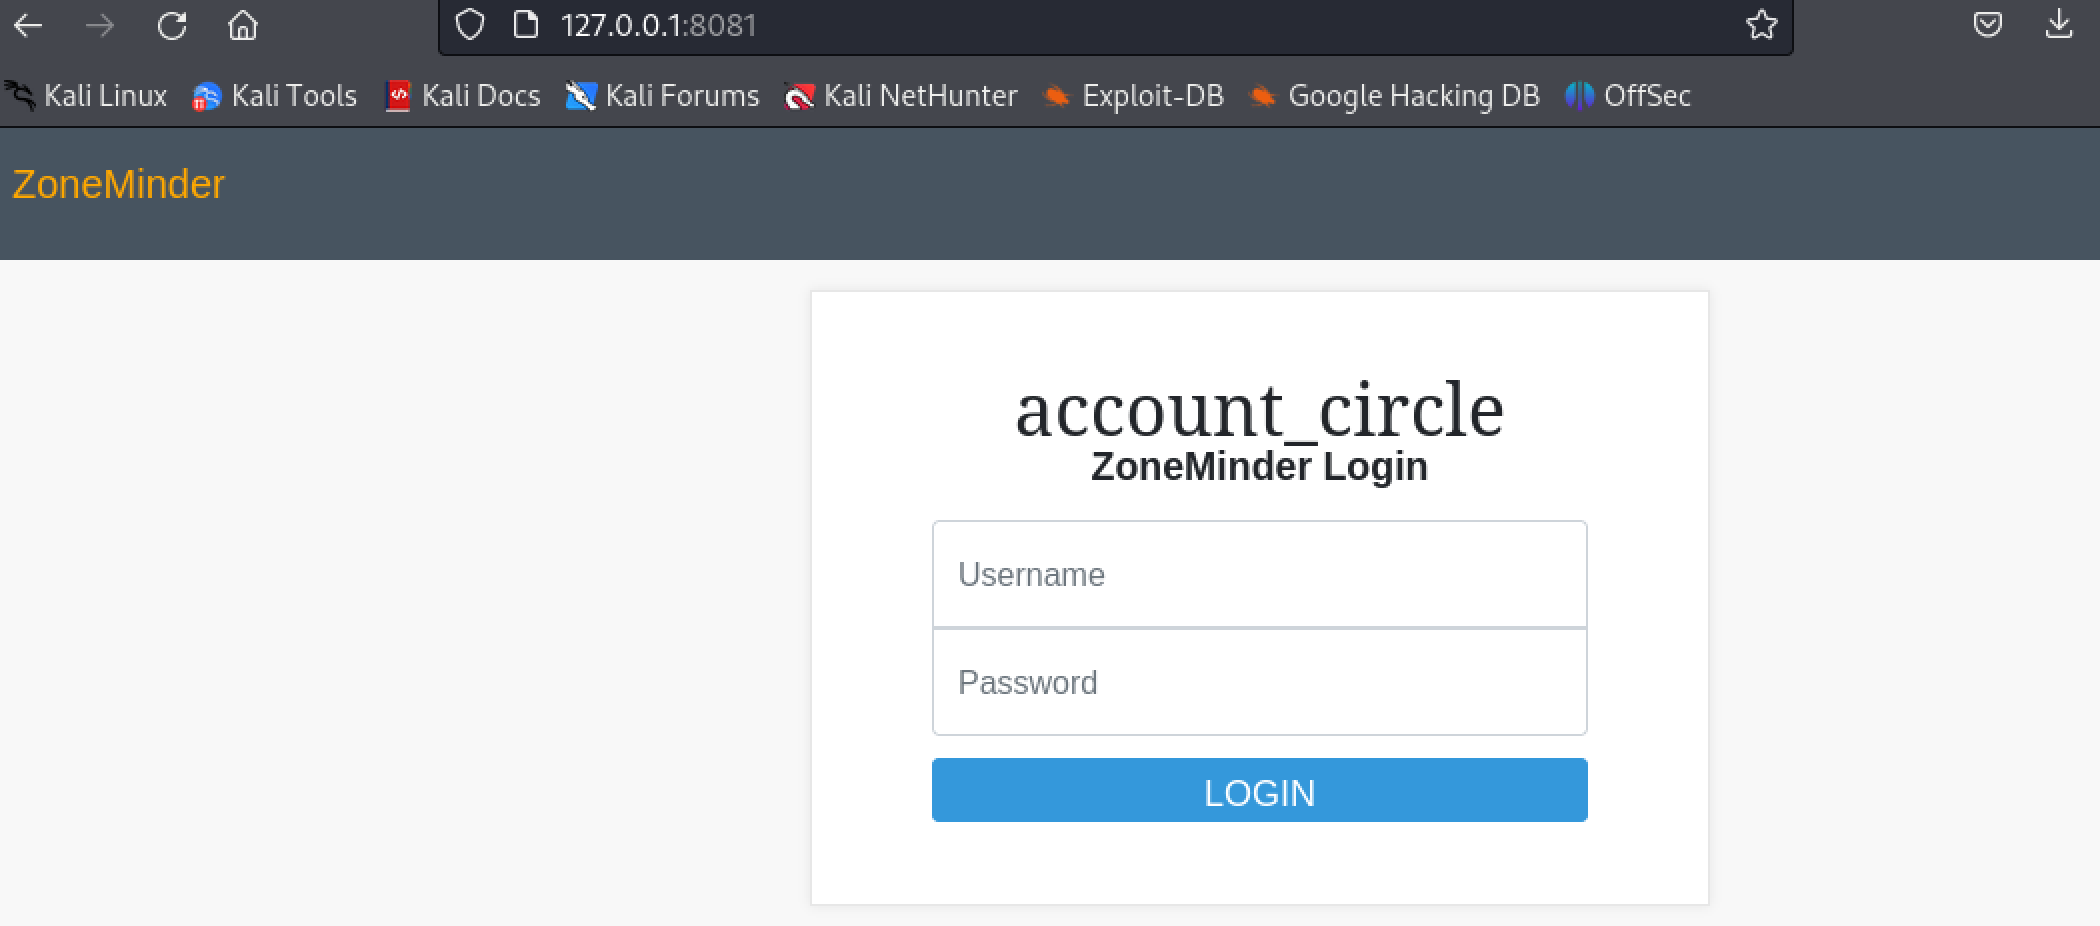Open the Kali NetHunter bookmark
Image resolution: width=2100 pixels, height=926 pixels.
(x=901, y=96)
